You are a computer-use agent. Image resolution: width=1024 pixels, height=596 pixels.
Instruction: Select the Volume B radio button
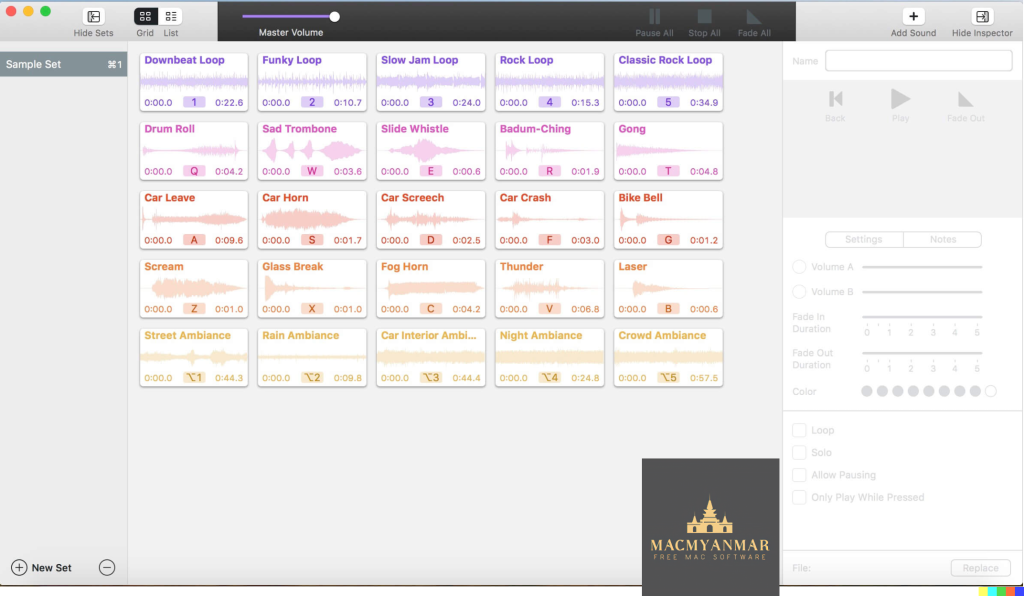799,292
